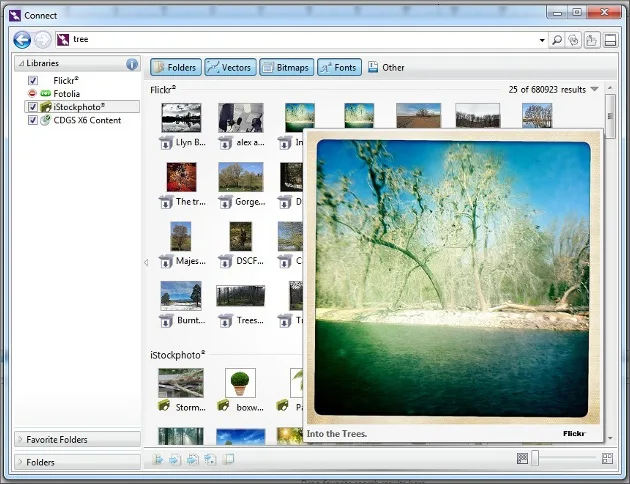This screenshot has width=630, height=484.
Task: Click the thumbnail size slider handle
Action: pos(535,458)
